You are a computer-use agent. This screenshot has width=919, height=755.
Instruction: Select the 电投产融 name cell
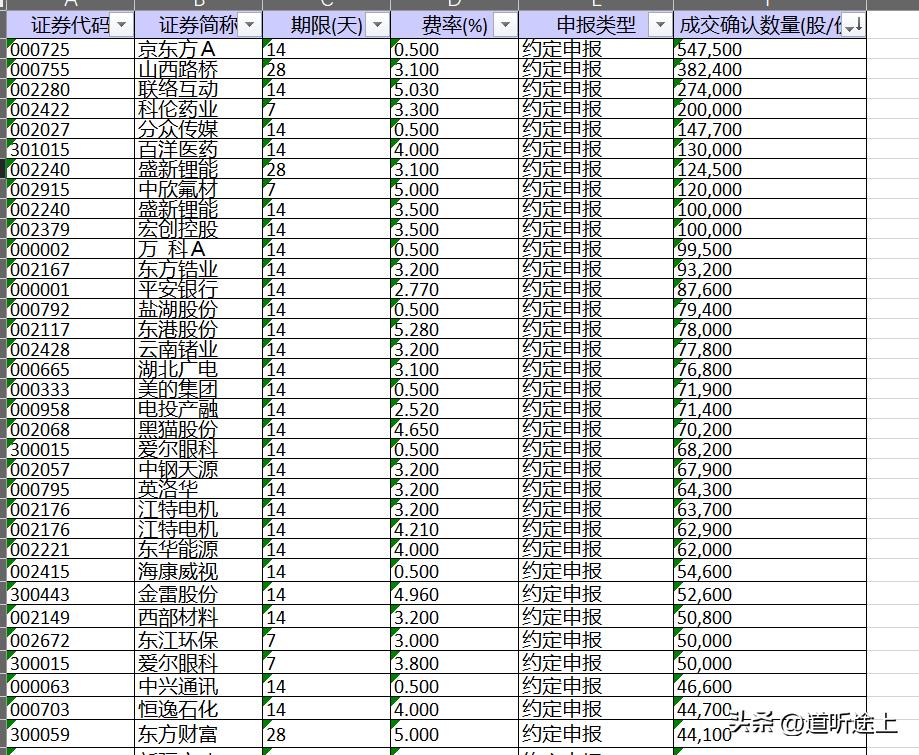coord(198,409)
